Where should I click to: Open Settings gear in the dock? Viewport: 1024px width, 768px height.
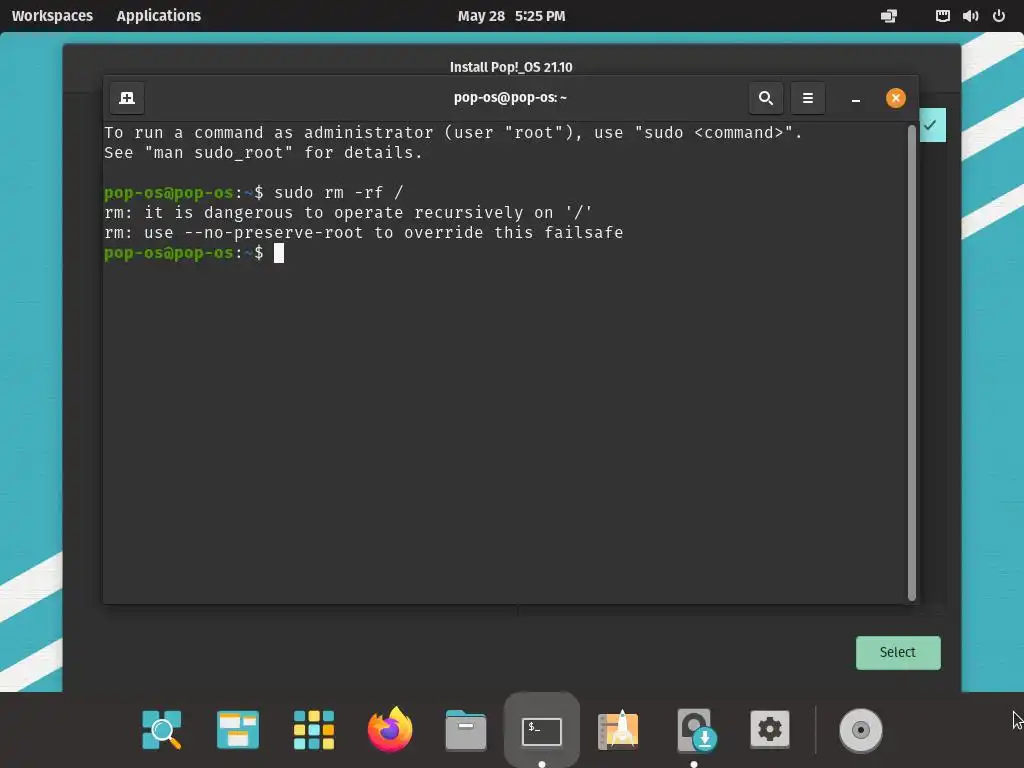(x=769, y=729)
